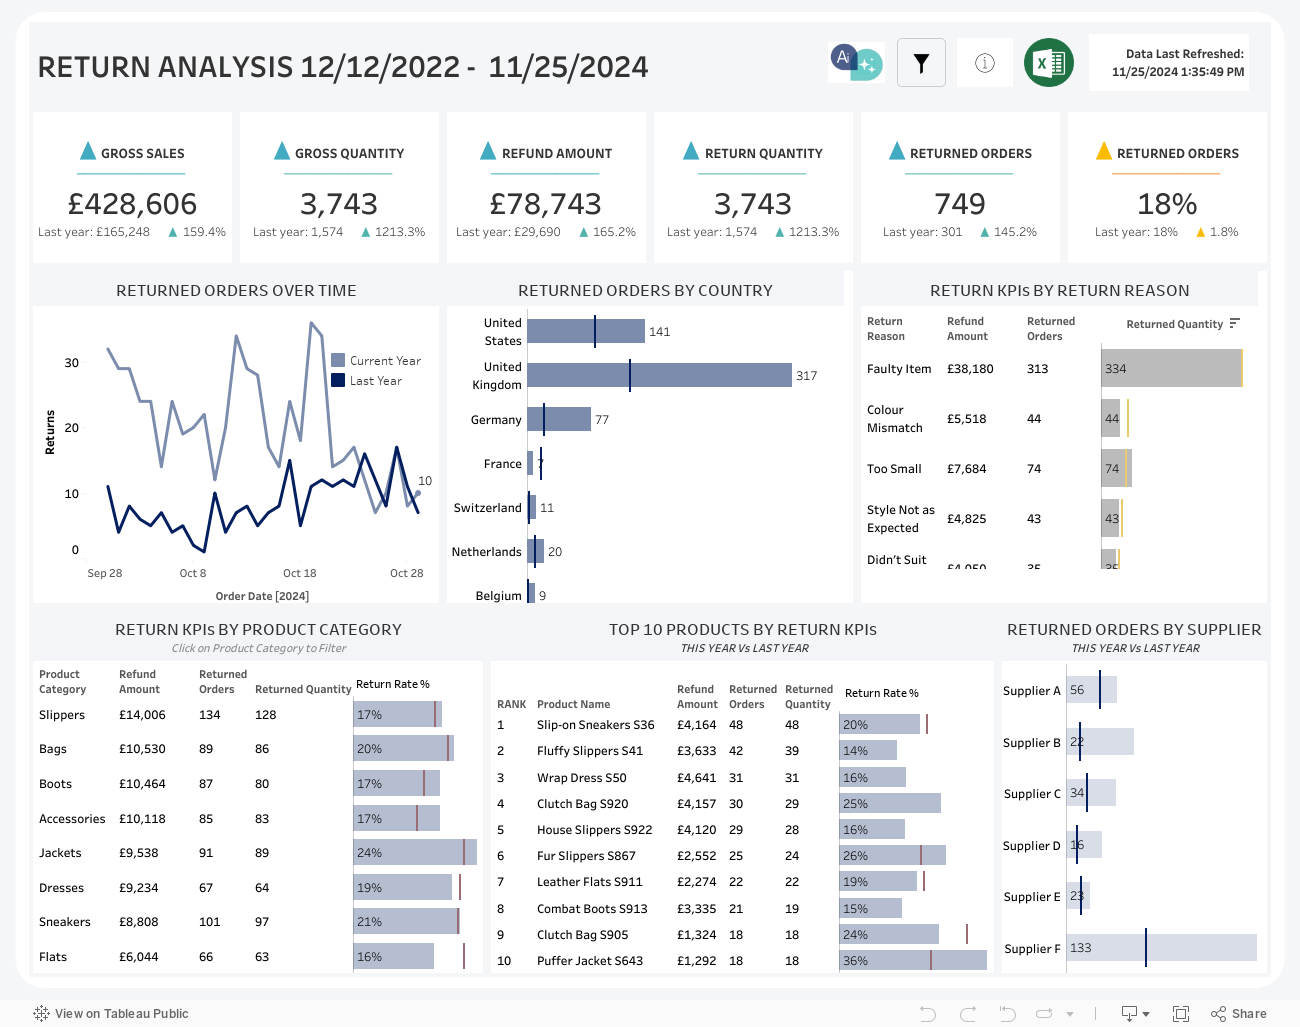
Task: Click the Current Year legend swatch
Action: pyautogui.click(x=338, y=360)
